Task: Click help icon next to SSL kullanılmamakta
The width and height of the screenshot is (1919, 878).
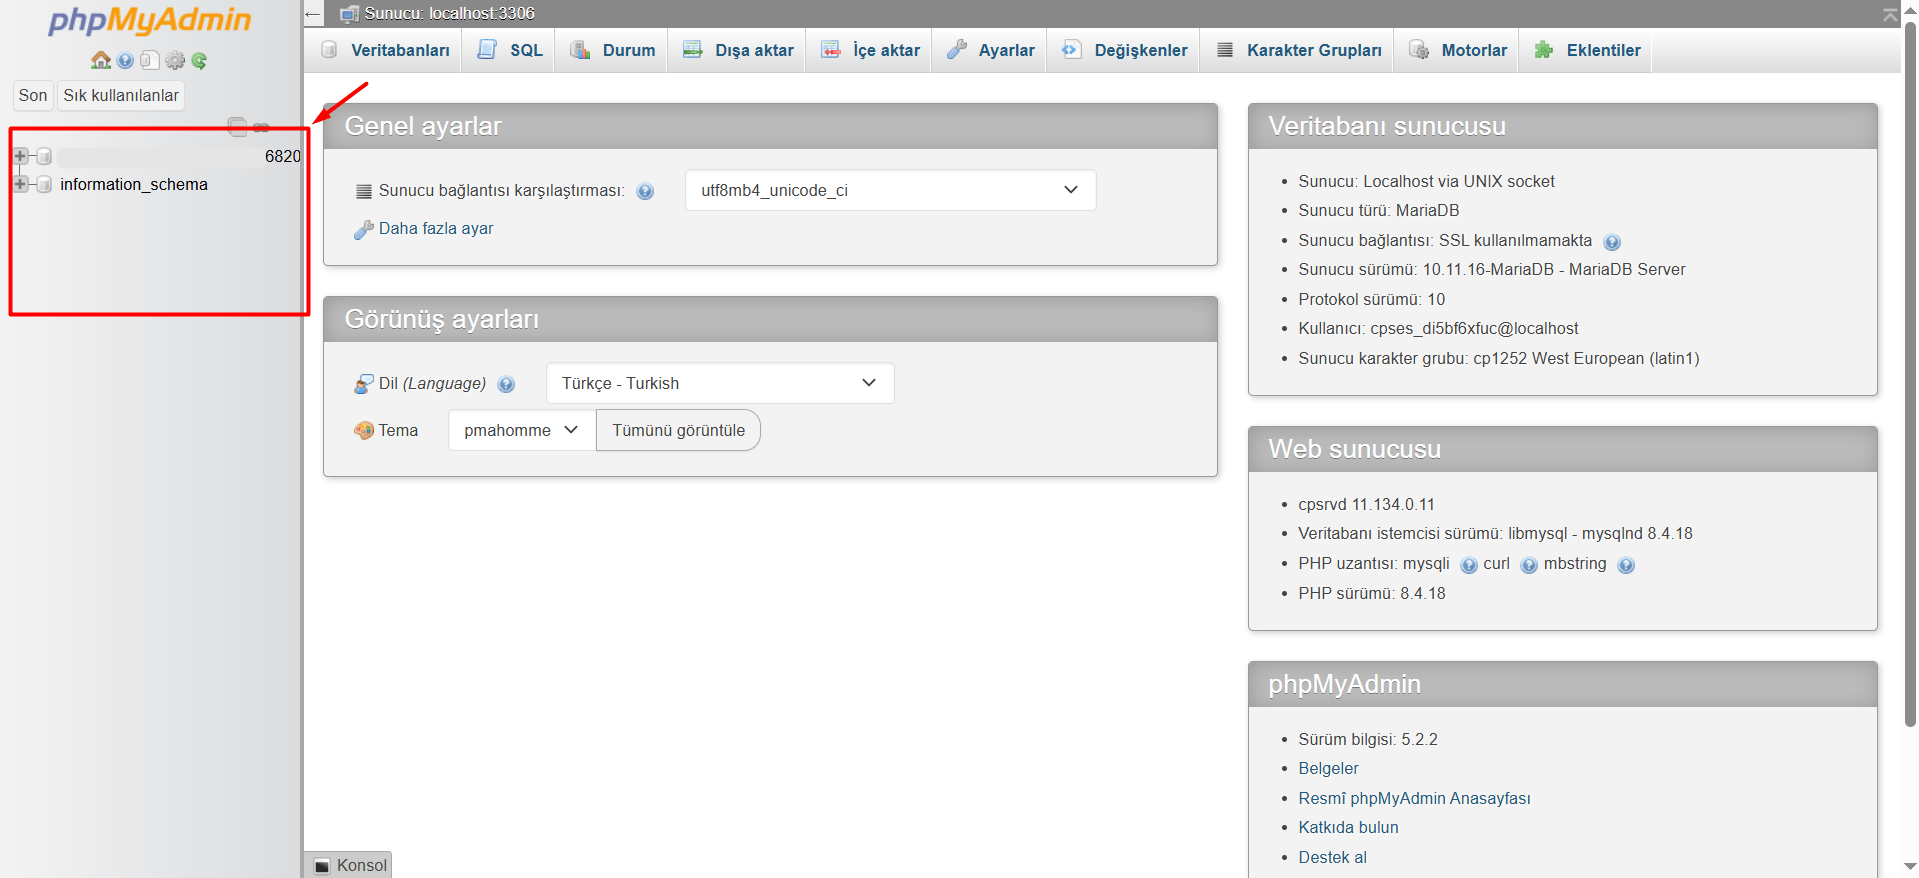Action: (x=1611, y=242)
